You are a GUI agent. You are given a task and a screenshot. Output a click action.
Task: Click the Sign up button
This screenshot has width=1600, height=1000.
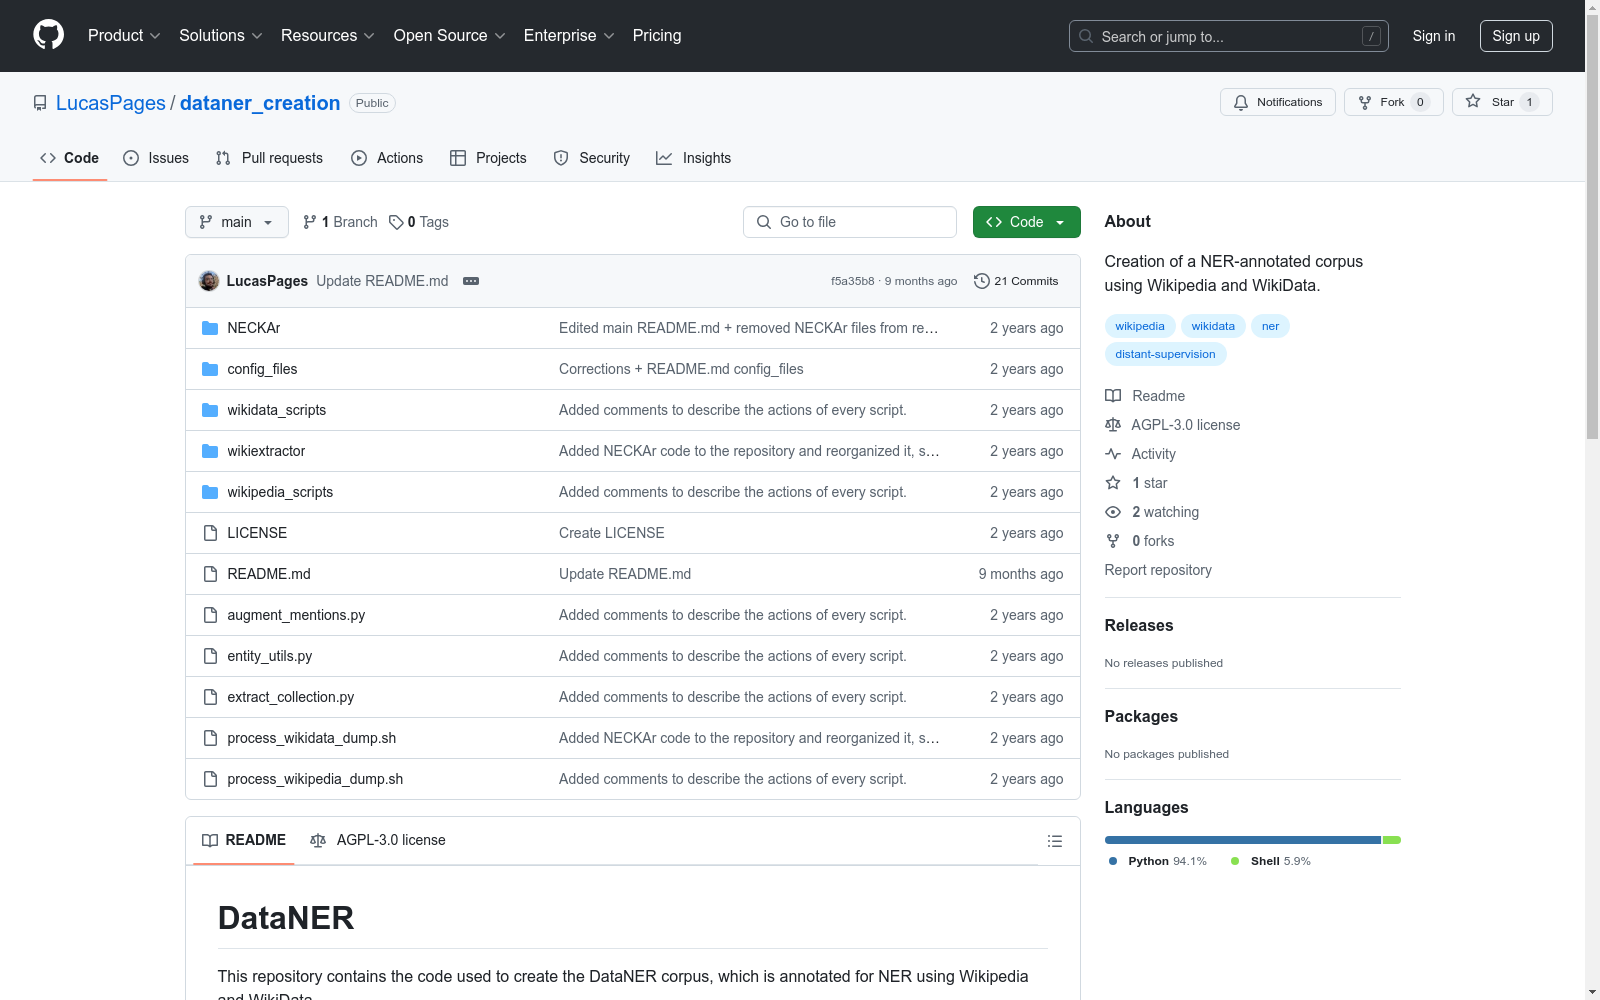pos(1516,36)
